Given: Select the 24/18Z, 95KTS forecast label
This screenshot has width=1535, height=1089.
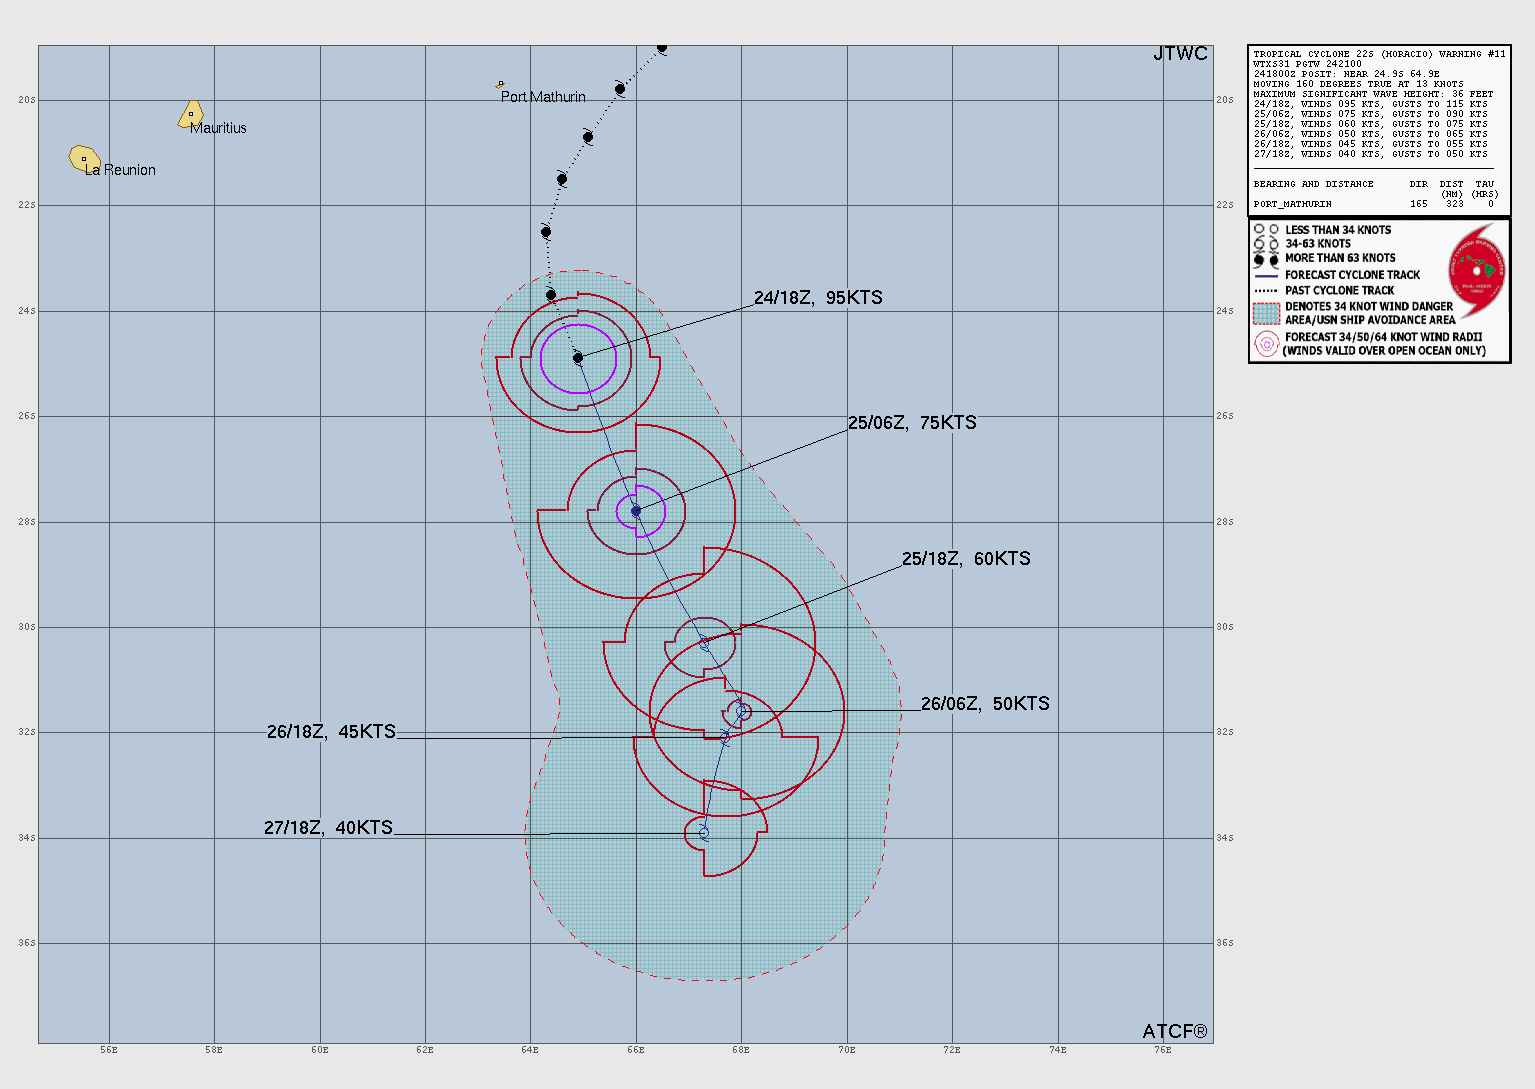Looking at the screenshot, I should pyautogui.click(x=818, y=298).
